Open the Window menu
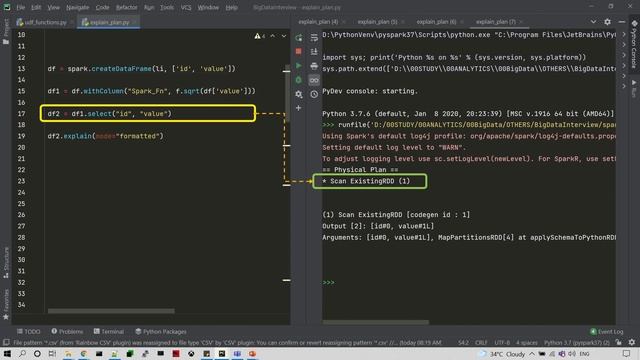The width and height of the screenshot is (640, 360). click(208, 7)
